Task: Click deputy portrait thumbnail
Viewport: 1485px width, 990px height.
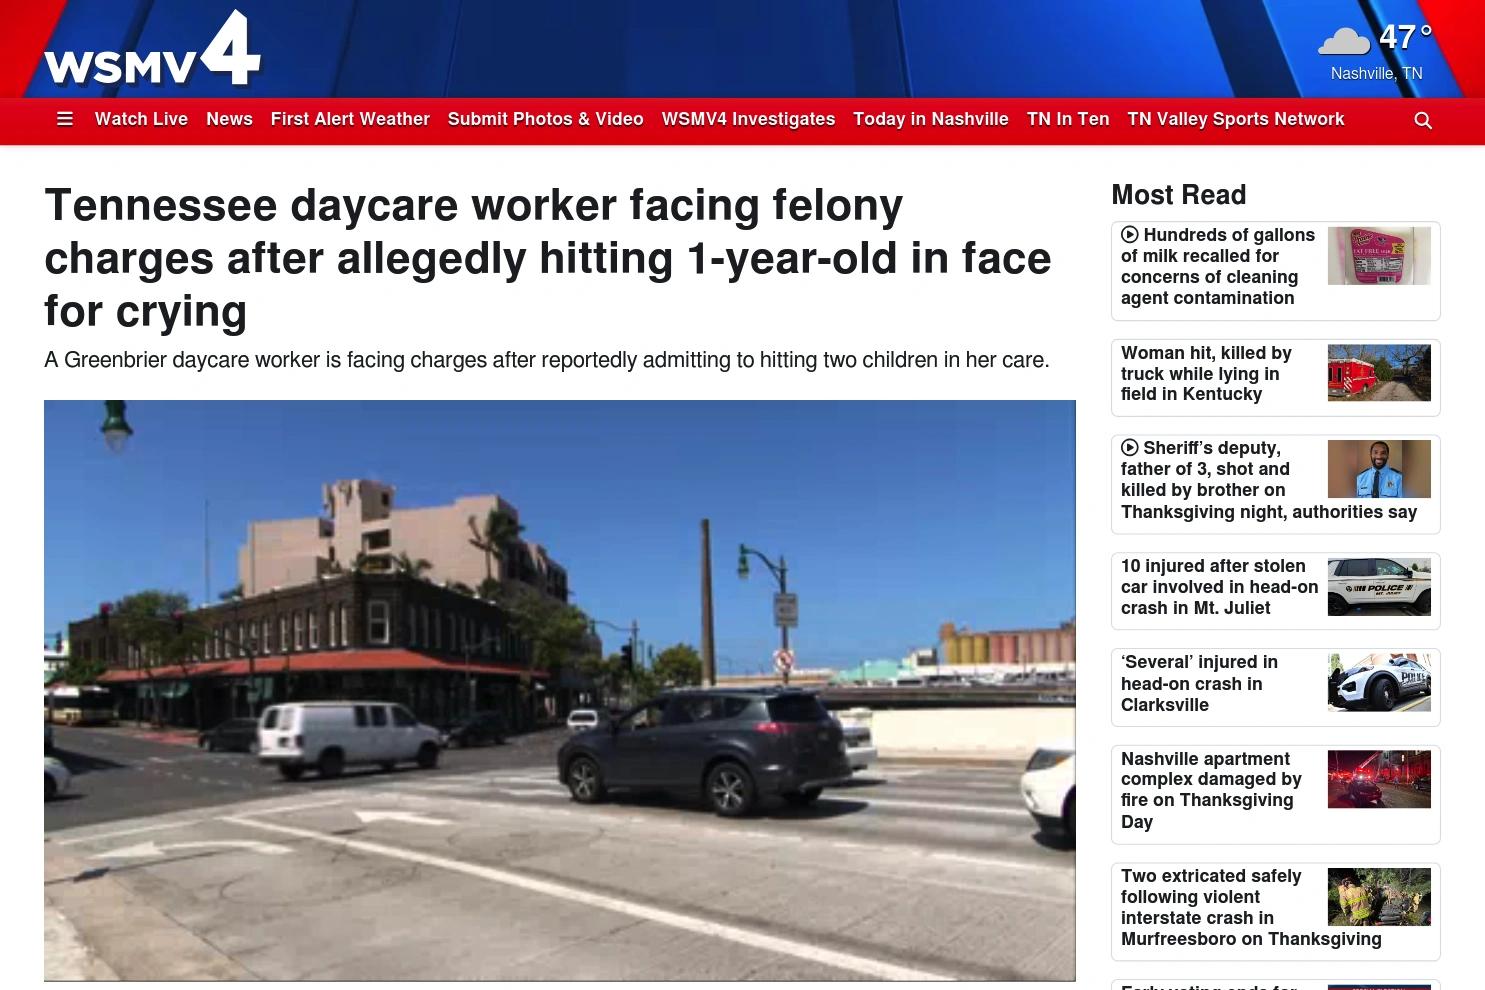Action: pyautogui.click(x=1379, y=469)
